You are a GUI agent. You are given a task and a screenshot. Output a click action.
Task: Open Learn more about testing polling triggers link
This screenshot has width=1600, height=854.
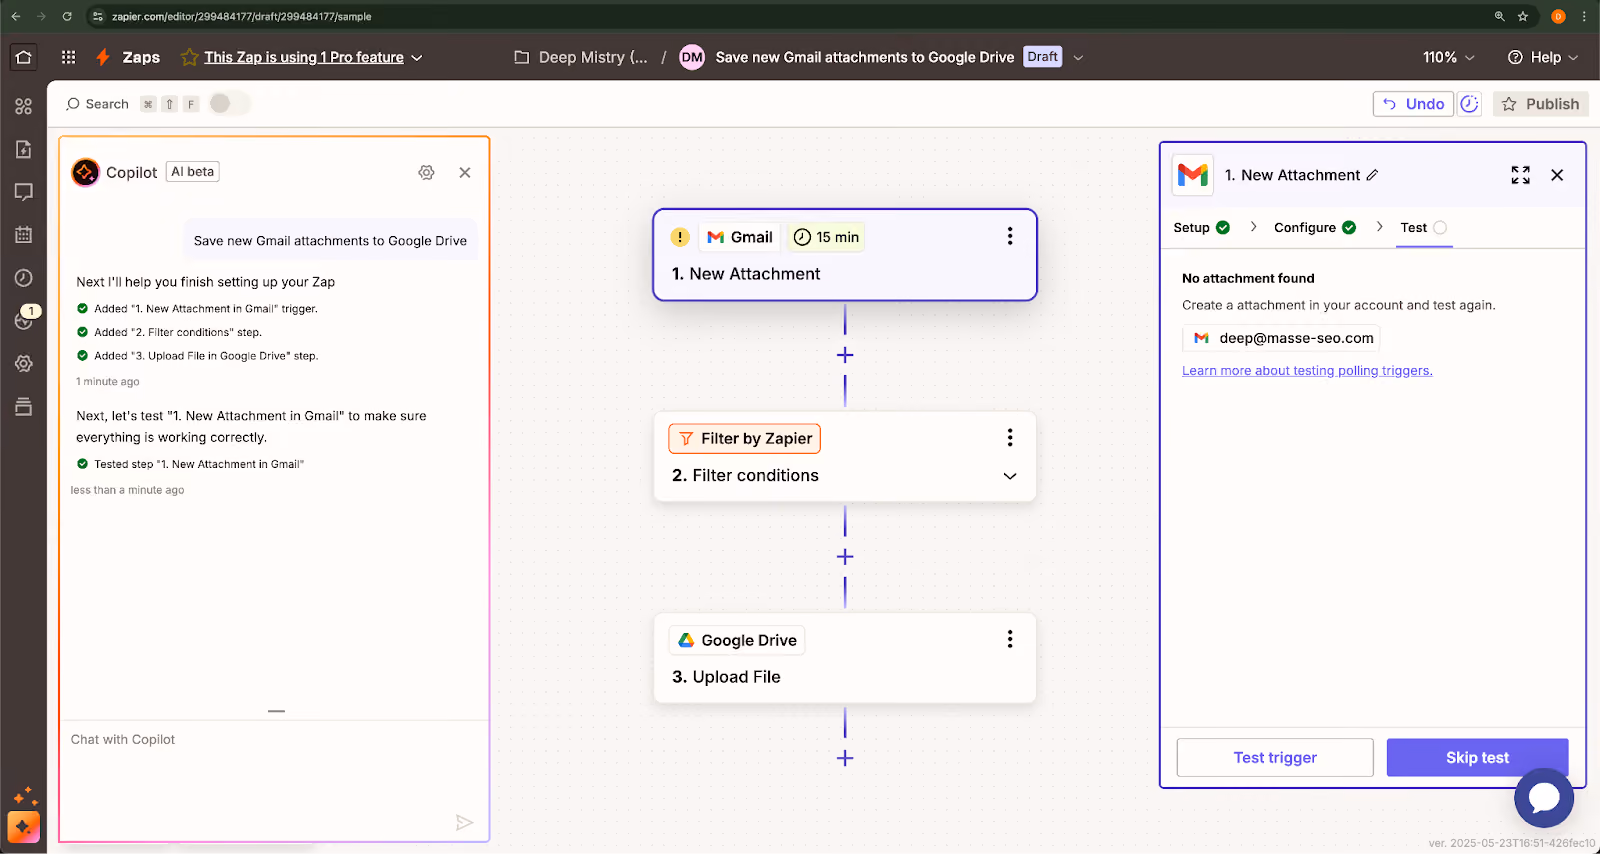coord(1307,371)
